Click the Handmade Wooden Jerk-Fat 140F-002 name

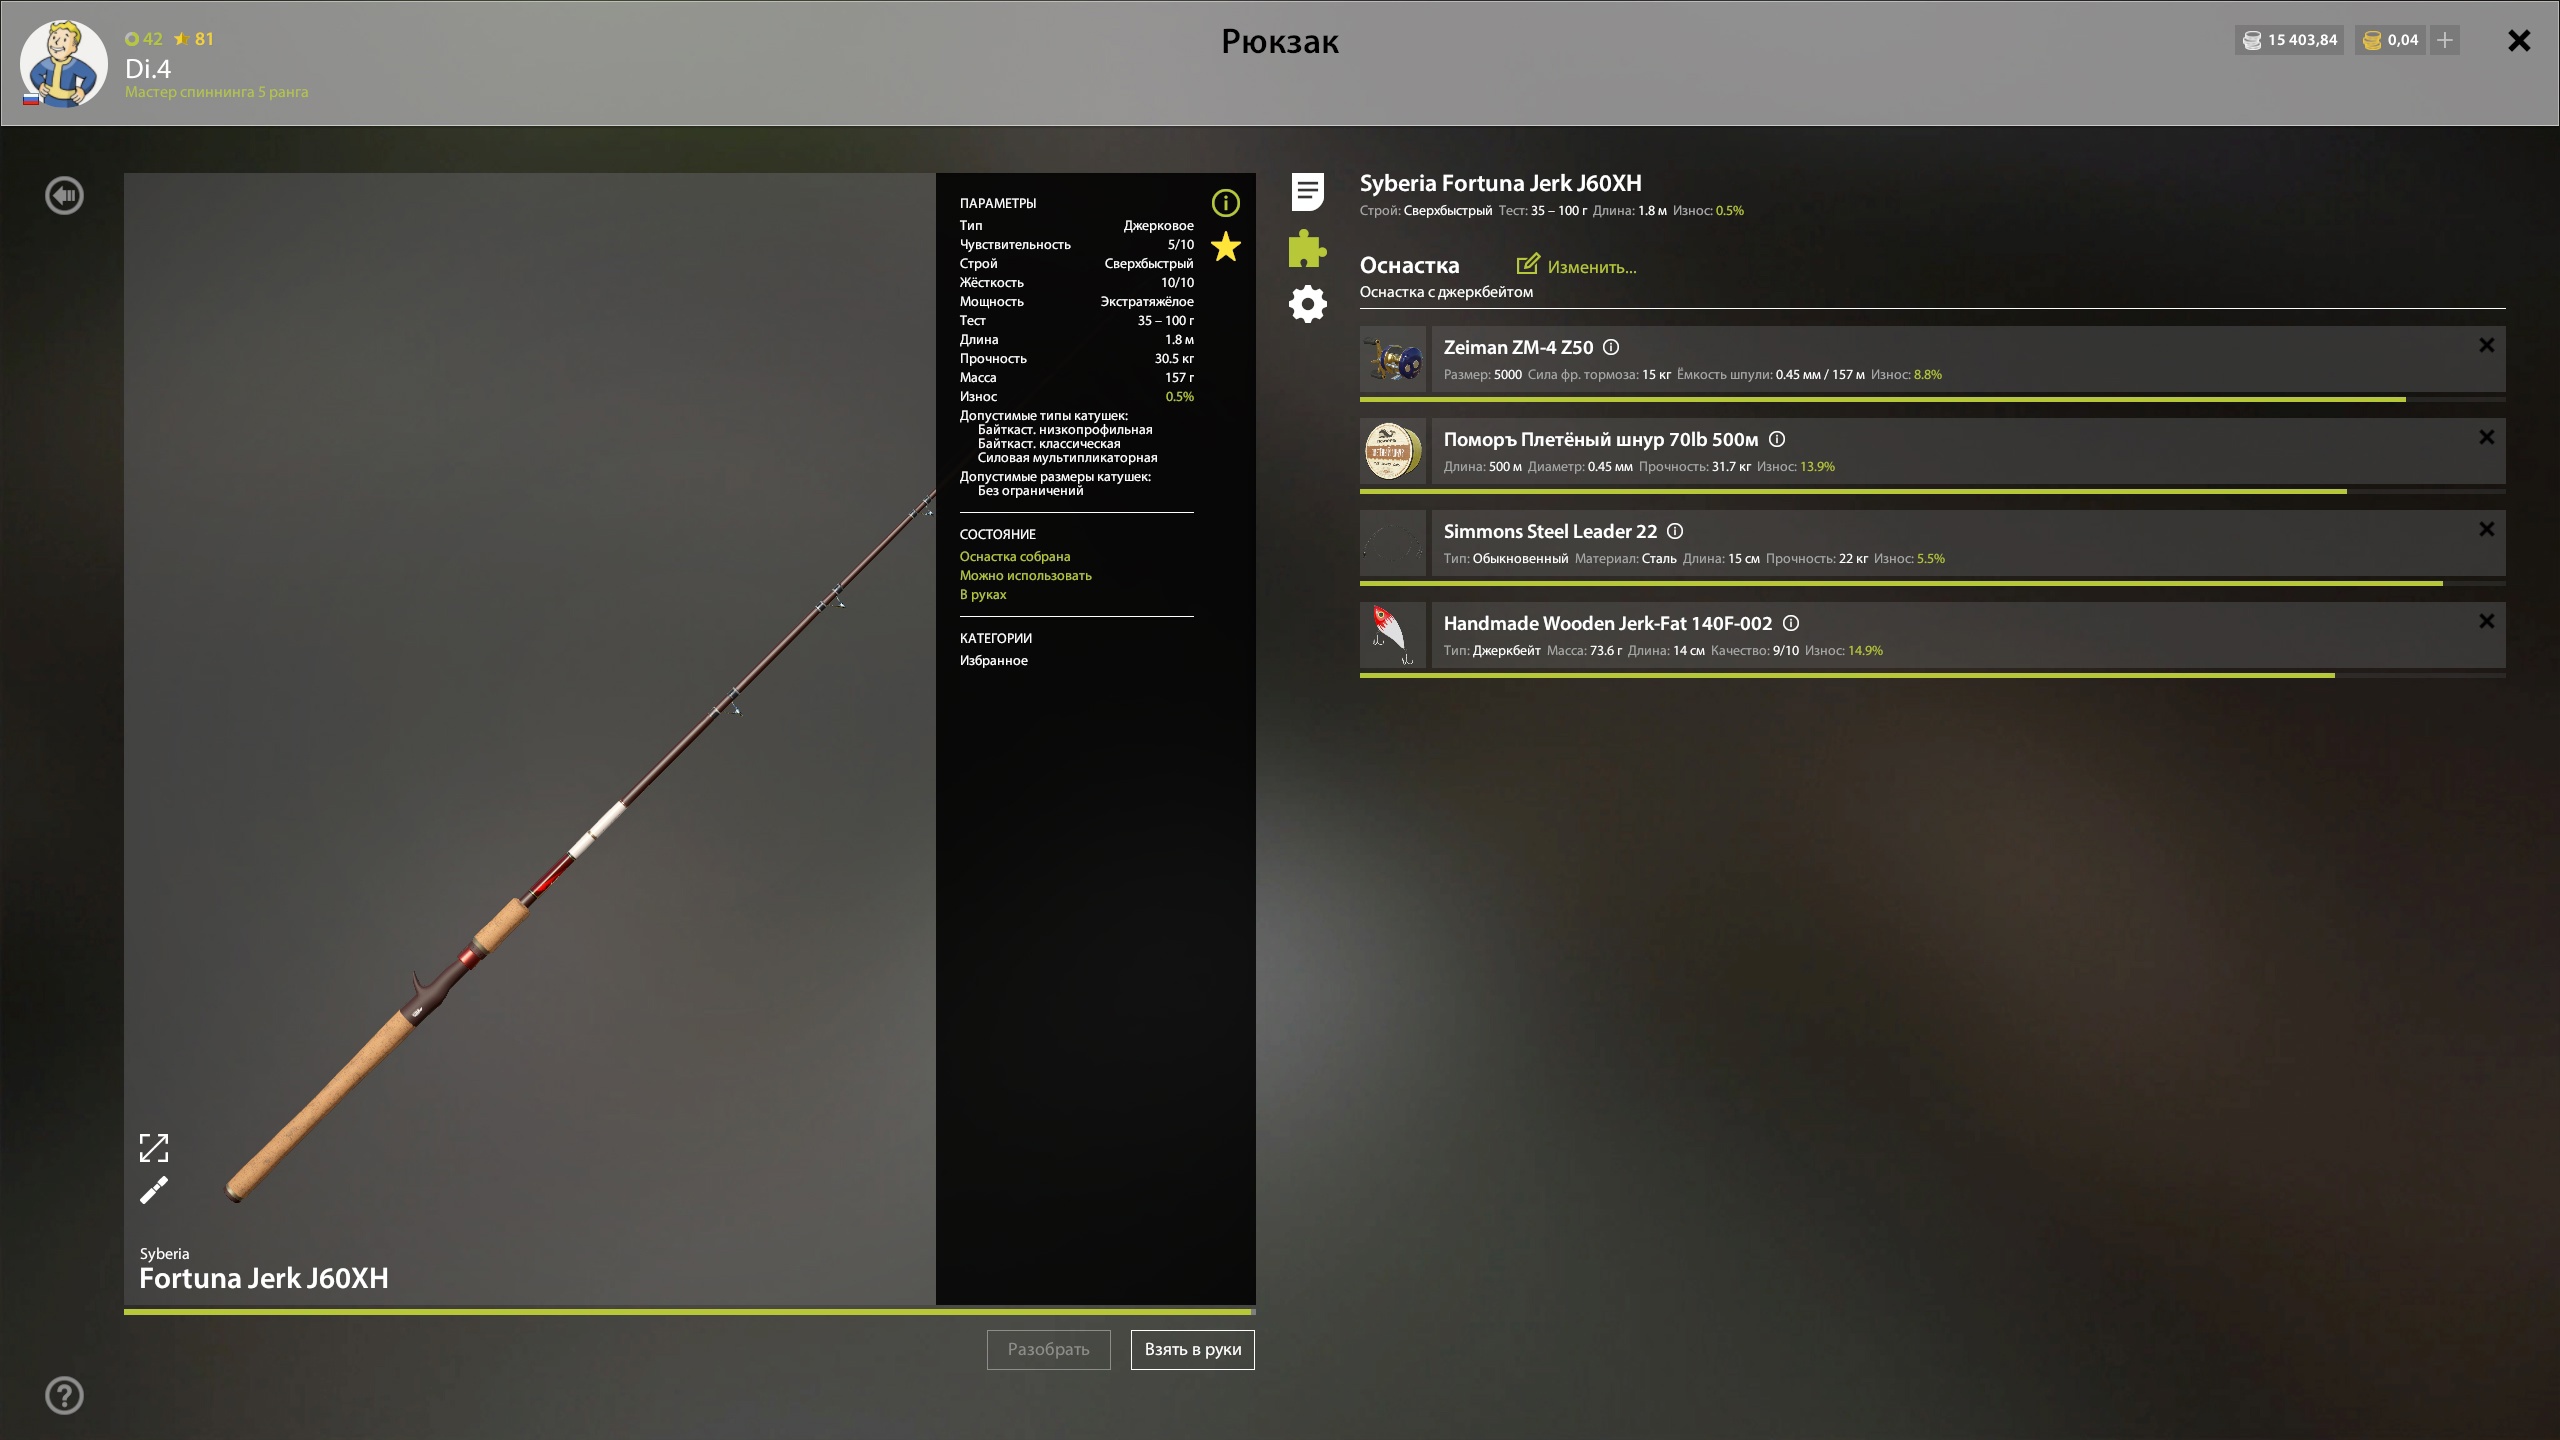pyautogui.click(x=1607, y=623)
